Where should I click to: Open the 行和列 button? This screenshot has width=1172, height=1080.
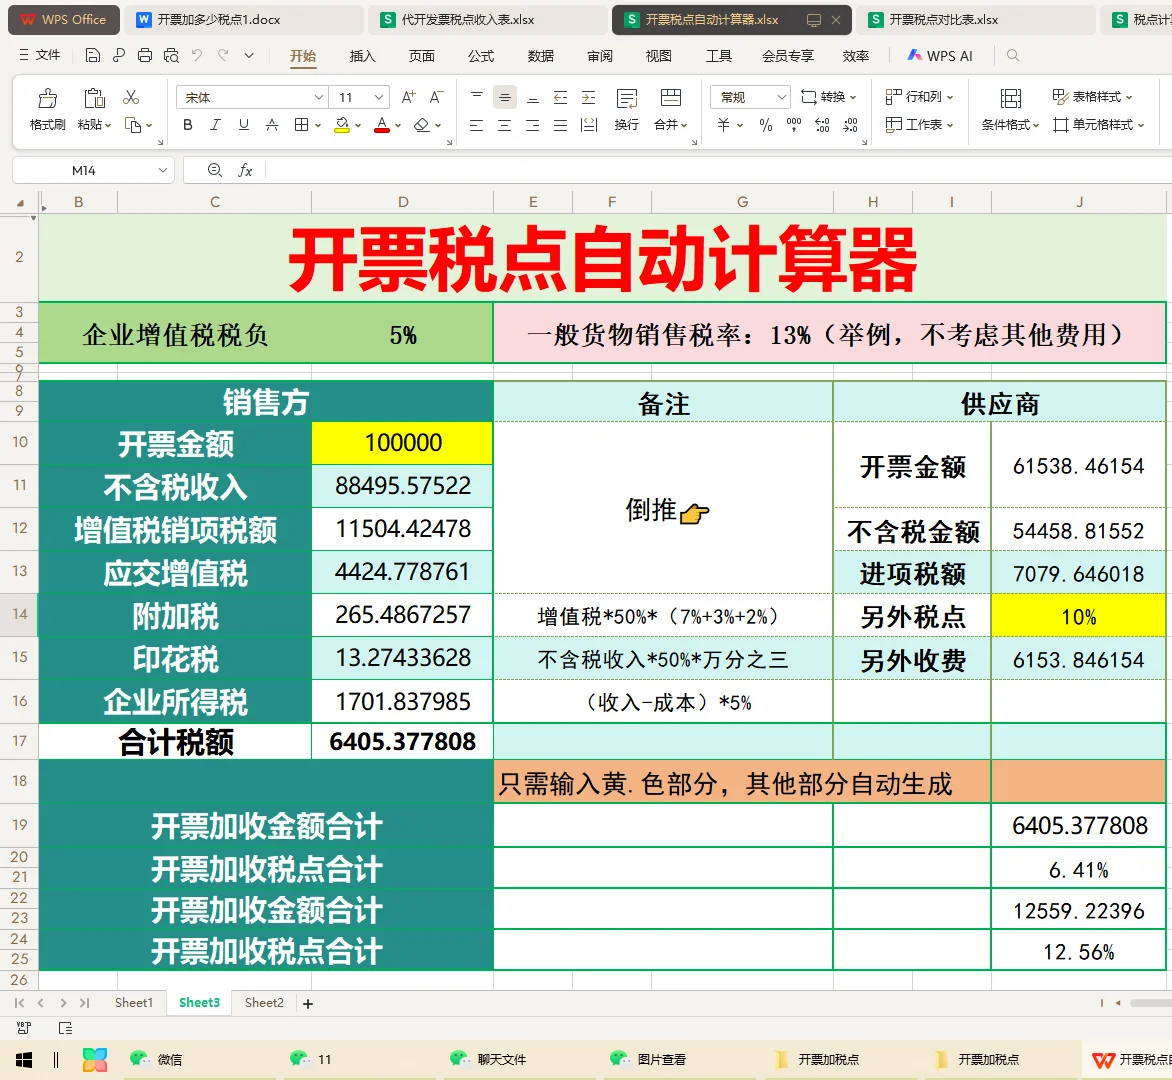[919, 96]
